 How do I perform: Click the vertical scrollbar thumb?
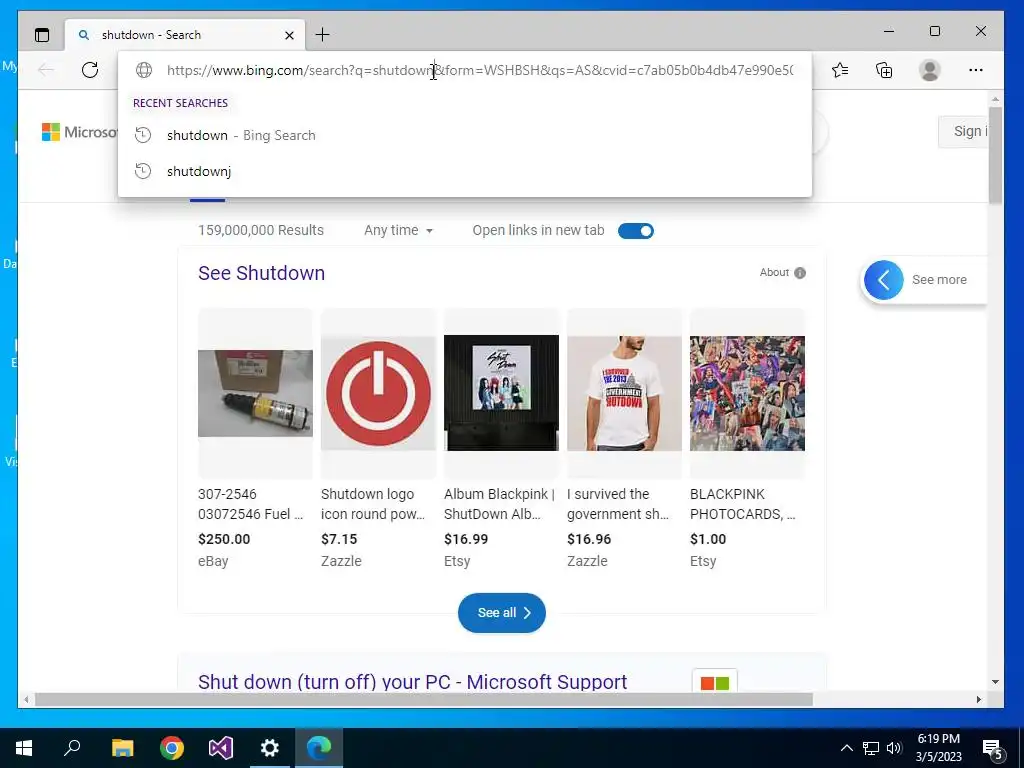pos(995,155)
